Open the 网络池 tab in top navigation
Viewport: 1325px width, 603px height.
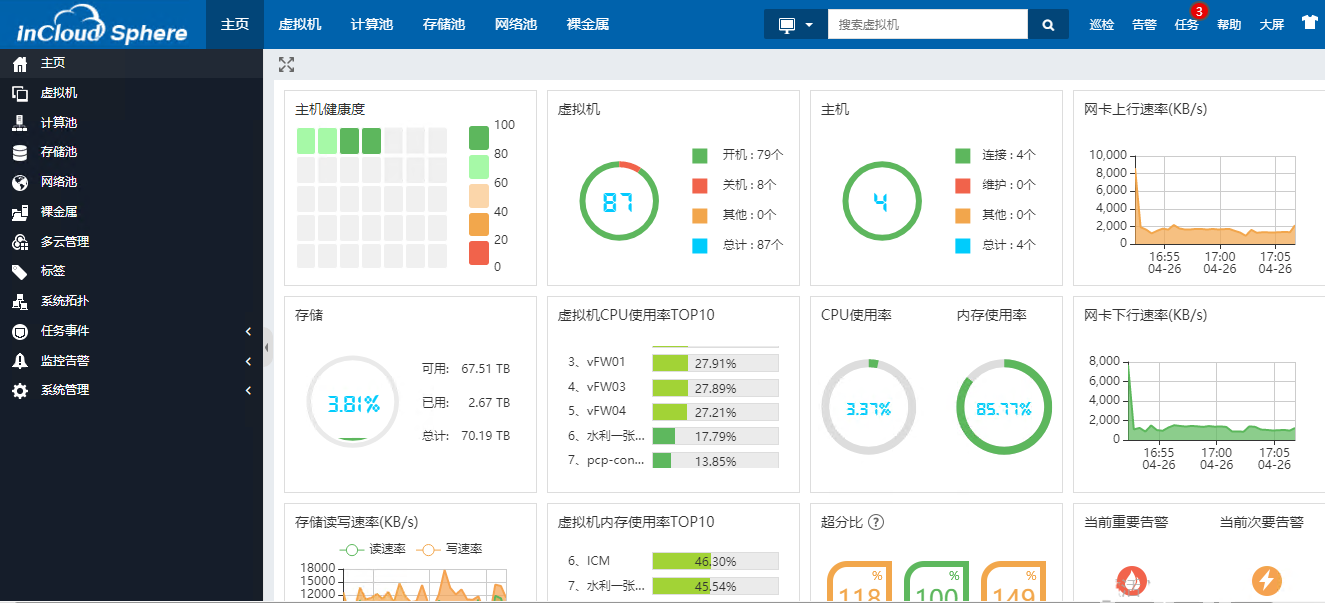[516, 24]
